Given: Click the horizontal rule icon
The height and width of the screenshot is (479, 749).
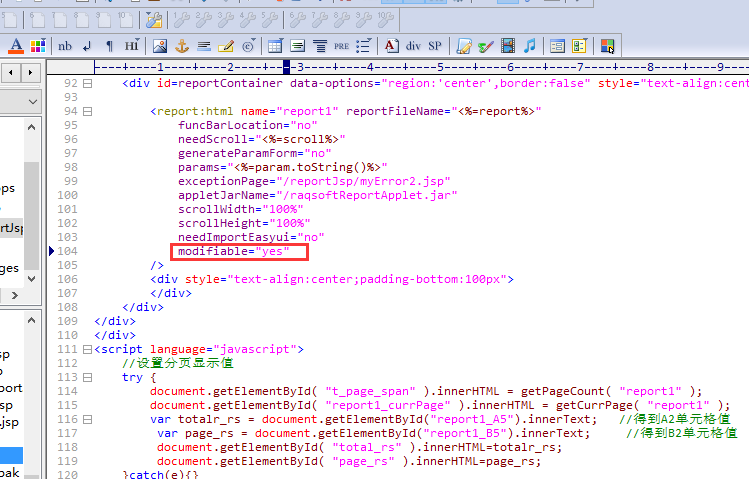Looking at the screenshot, I should click(x=204, y=45).
